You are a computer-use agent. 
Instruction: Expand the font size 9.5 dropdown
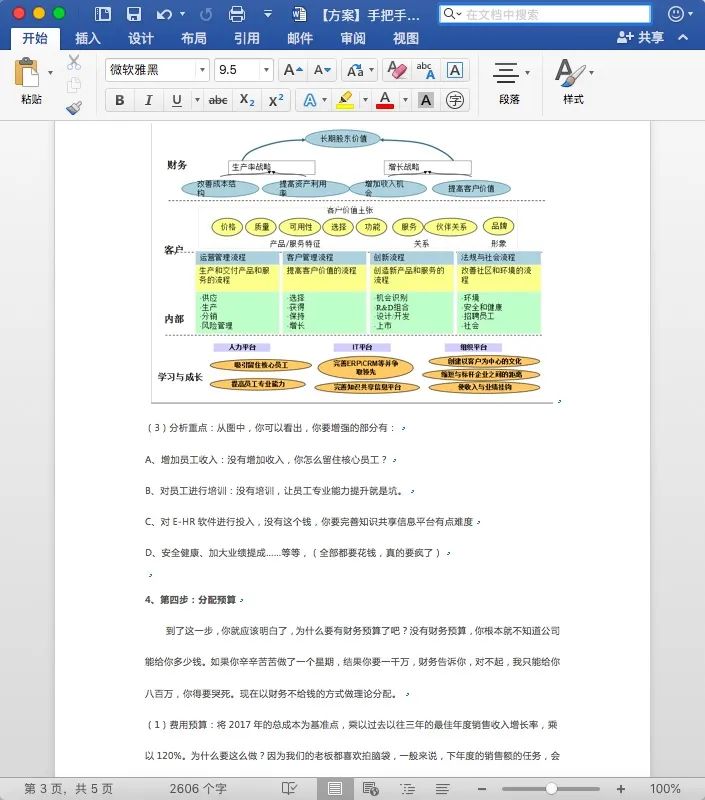[x=266, y=70]
